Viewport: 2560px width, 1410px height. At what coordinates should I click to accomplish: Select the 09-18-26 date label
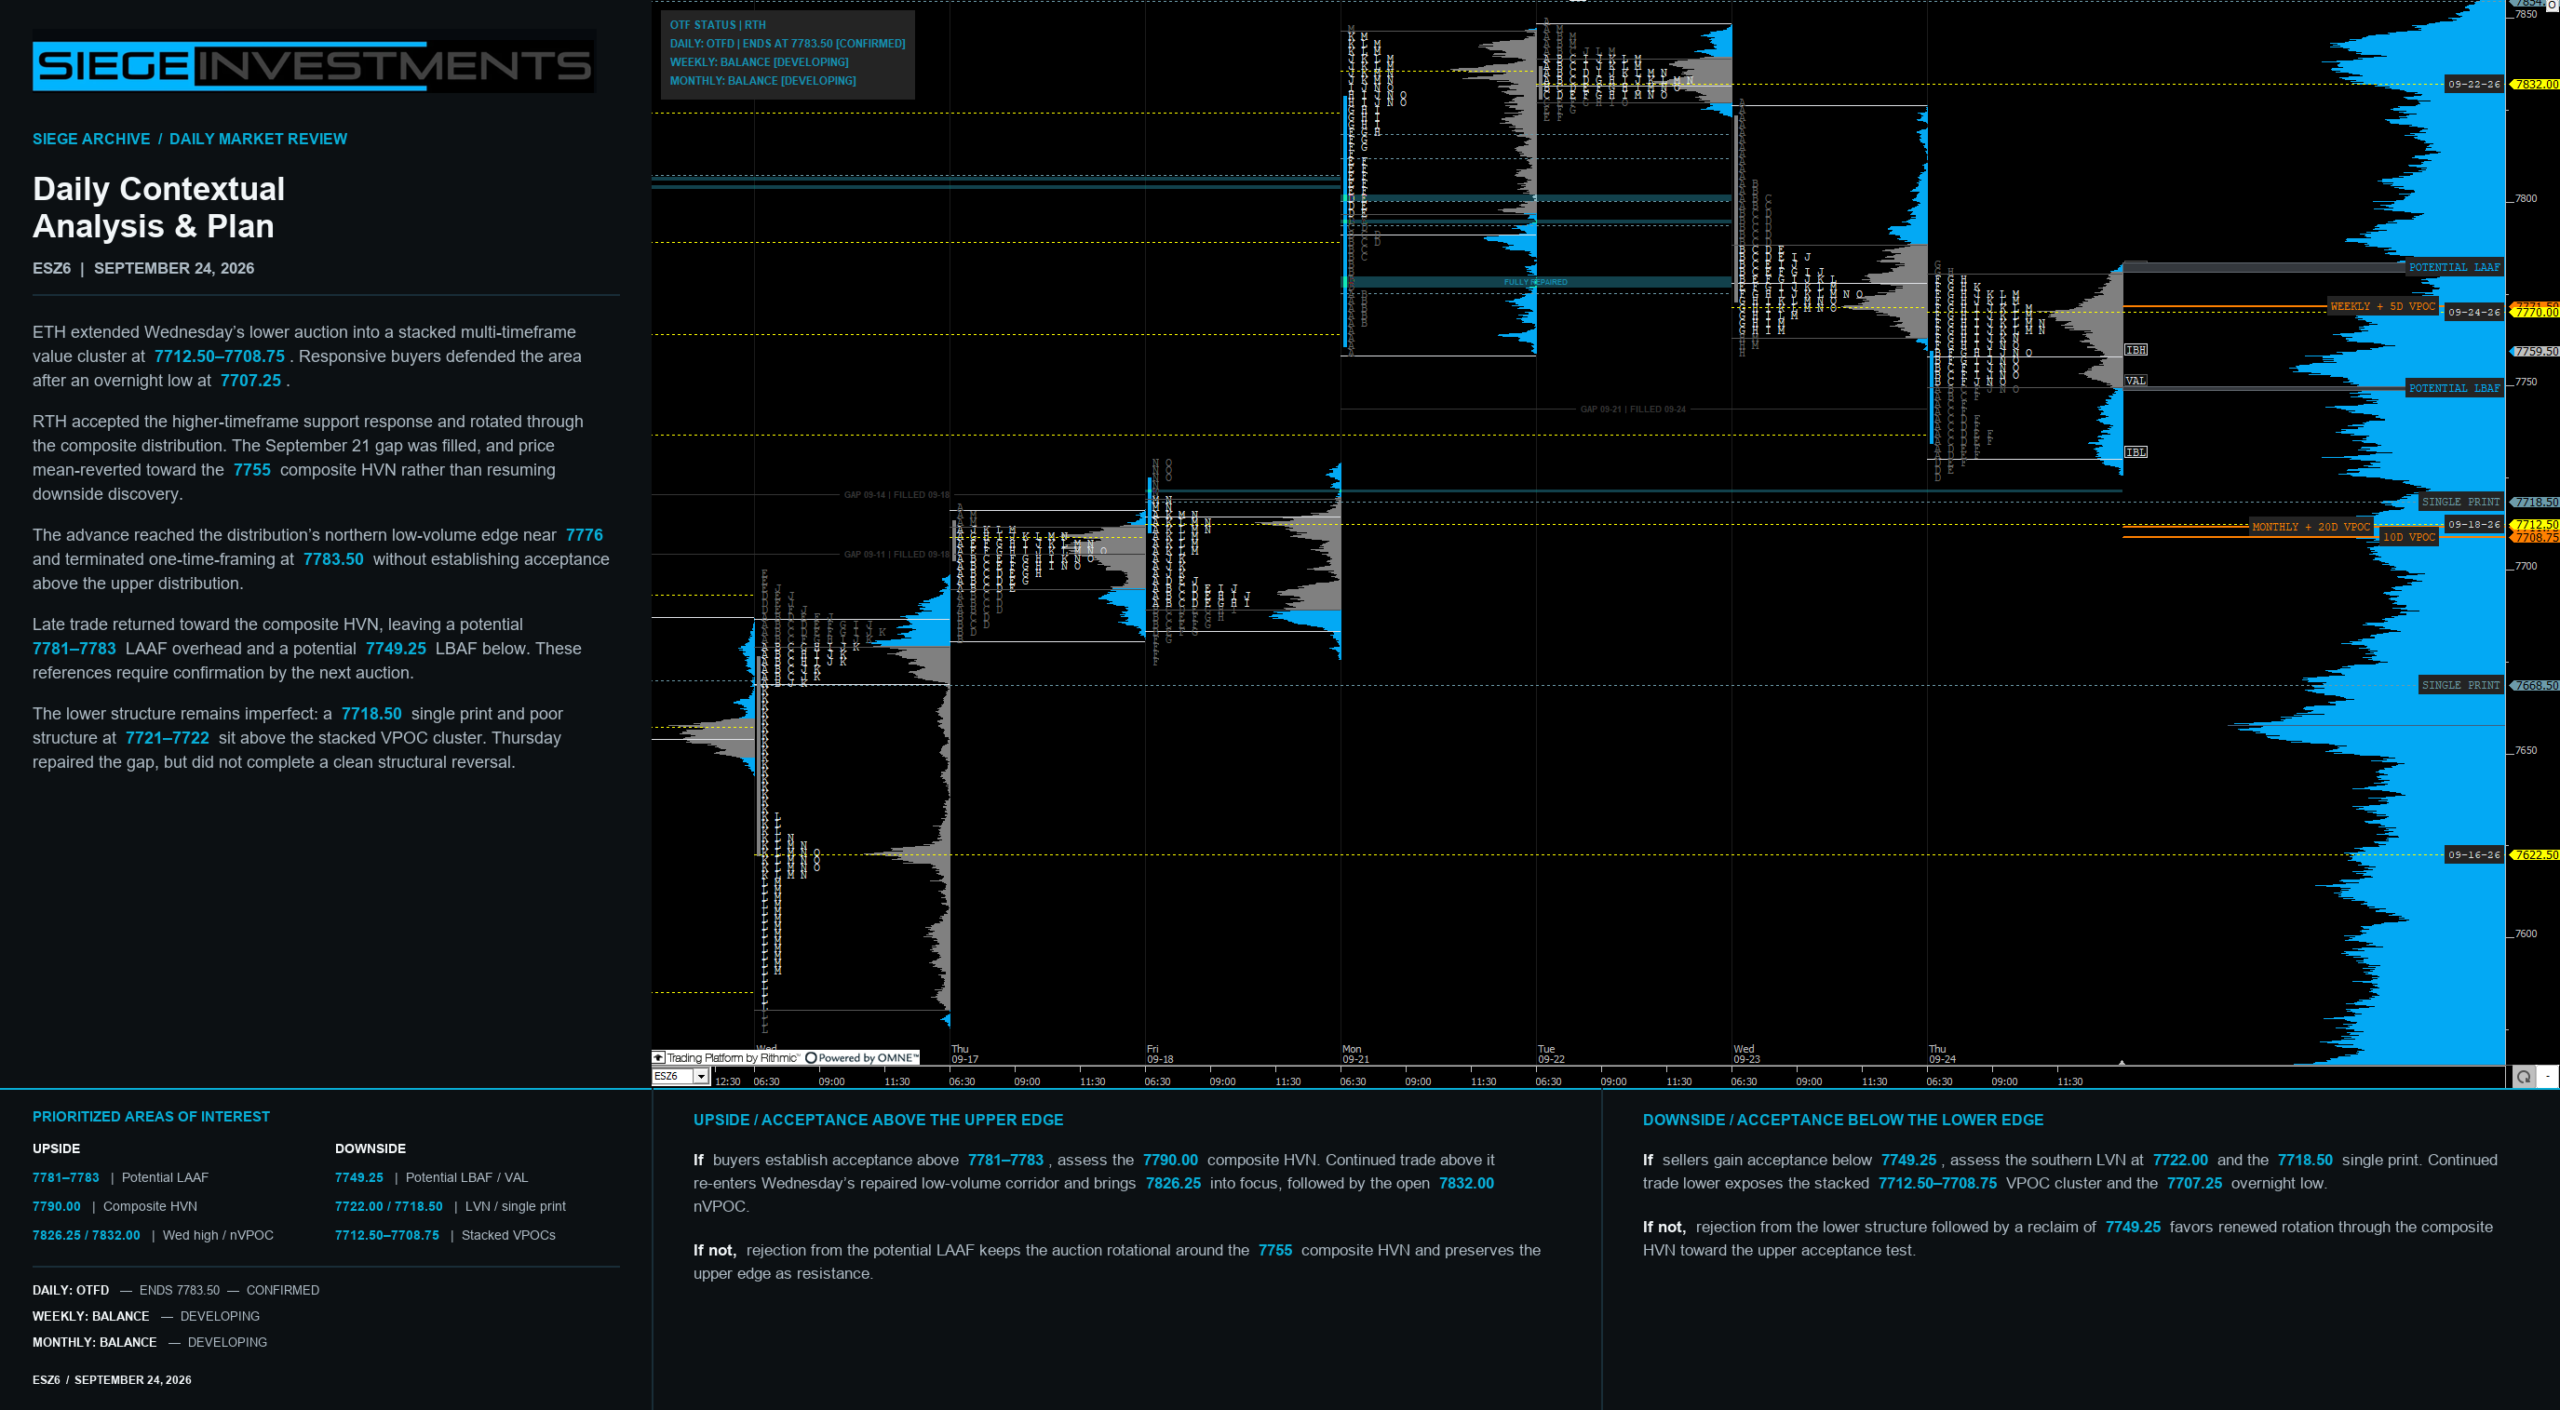[2474, 525]
